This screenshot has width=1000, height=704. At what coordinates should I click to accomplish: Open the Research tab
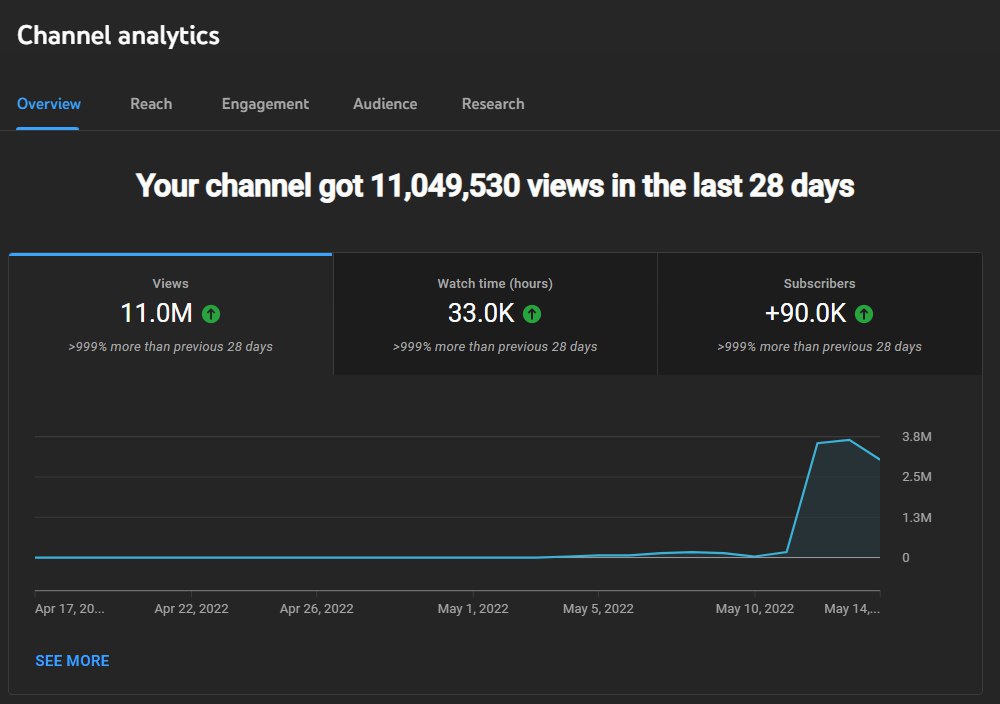[x=493, y=104]
